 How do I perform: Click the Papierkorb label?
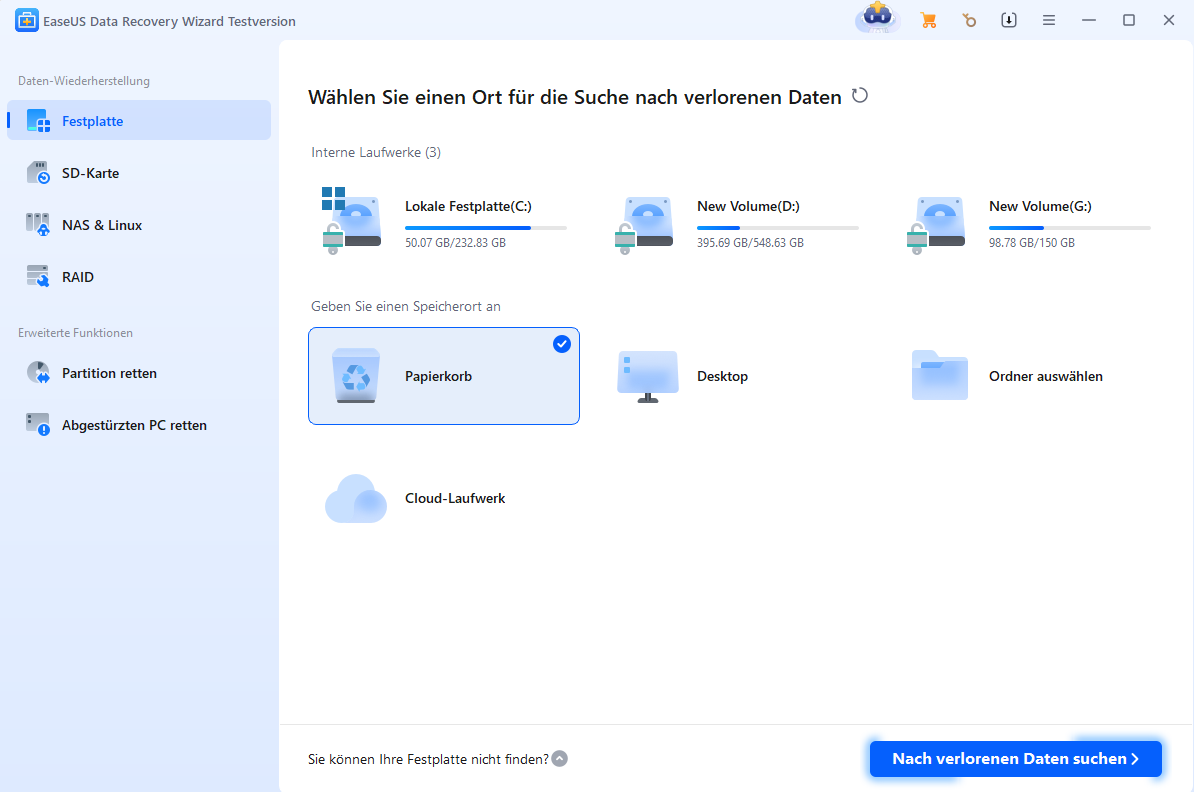(439, 376)
